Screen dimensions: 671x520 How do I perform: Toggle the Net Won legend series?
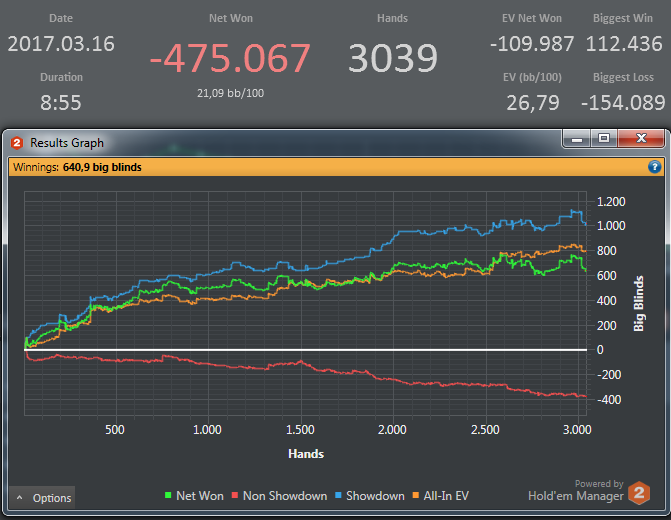tap(194, 496)
